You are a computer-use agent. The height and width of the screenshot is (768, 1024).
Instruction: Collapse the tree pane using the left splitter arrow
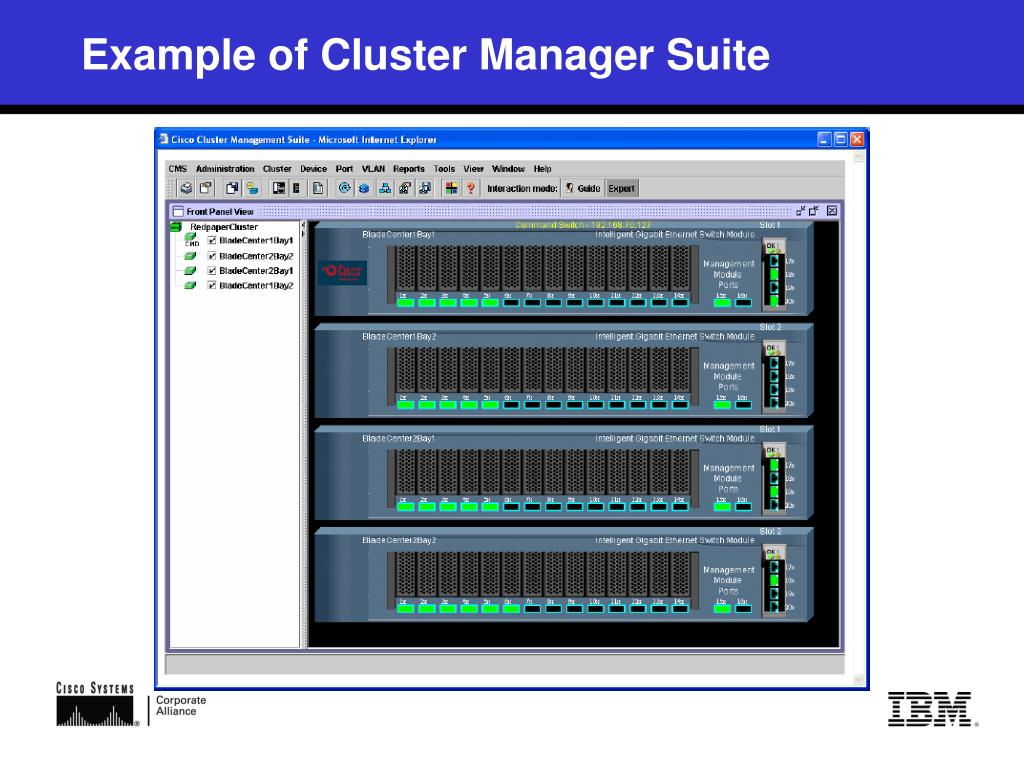coord(303,225)
